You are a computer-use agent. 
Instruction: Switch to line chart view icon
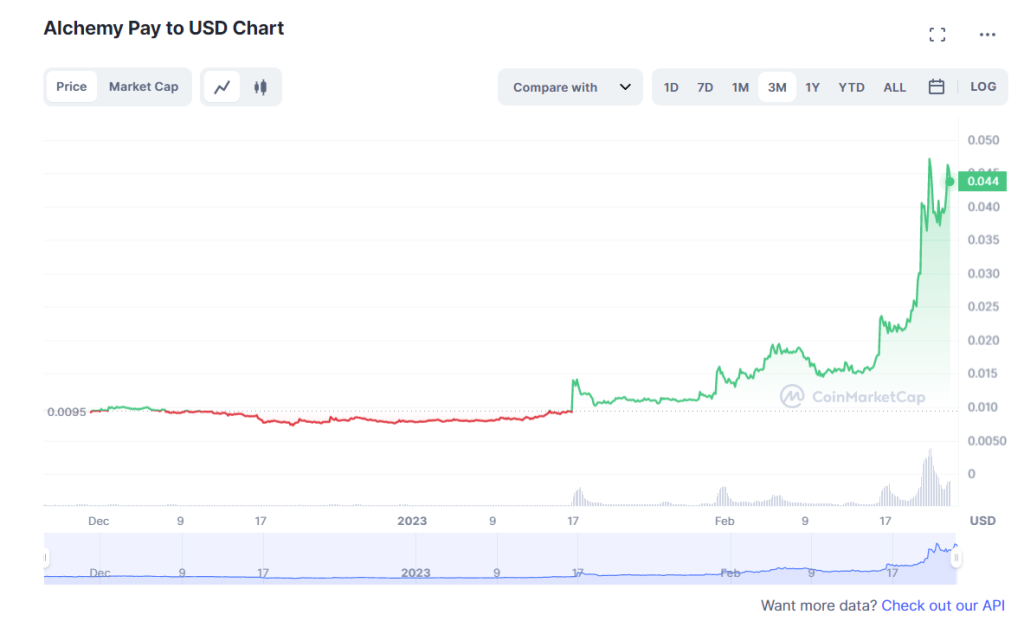(x=222, y=87)
